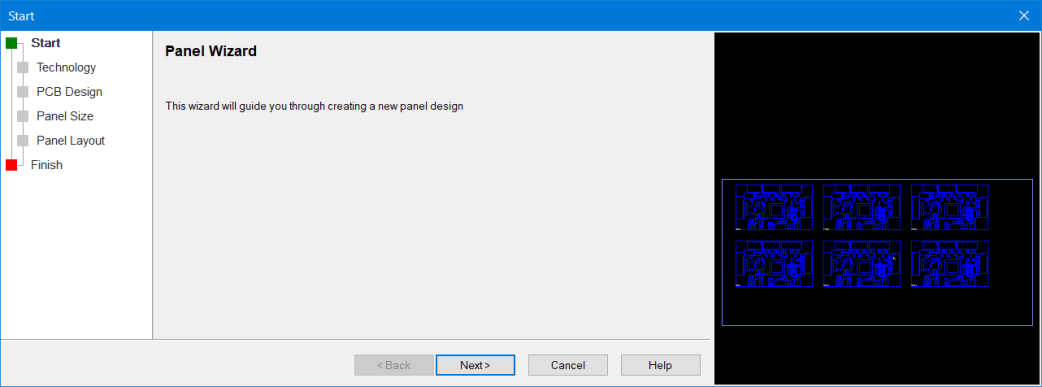Open the Panel Size step
The image size is (1042, 387).
coord(65,116)
